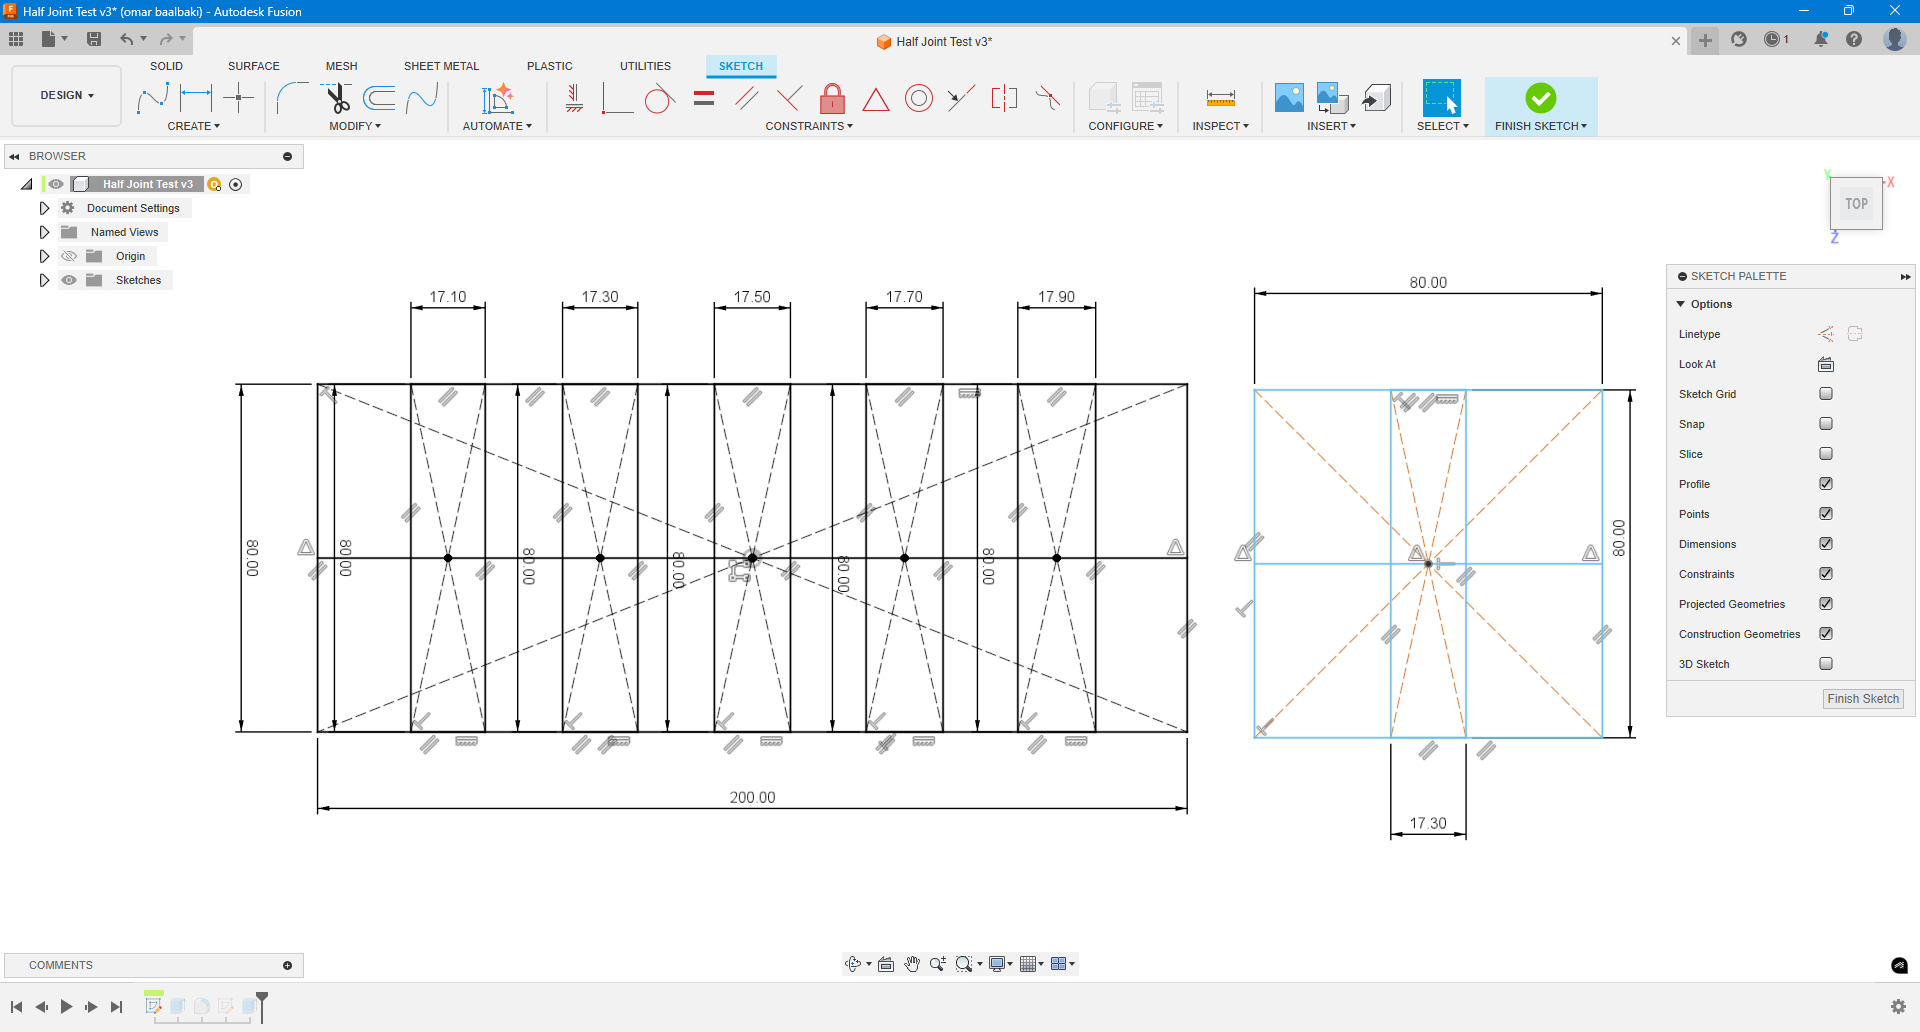Apply the Triangle-shaped constraint icon
1920x1032 pixels.
point(876,99)
